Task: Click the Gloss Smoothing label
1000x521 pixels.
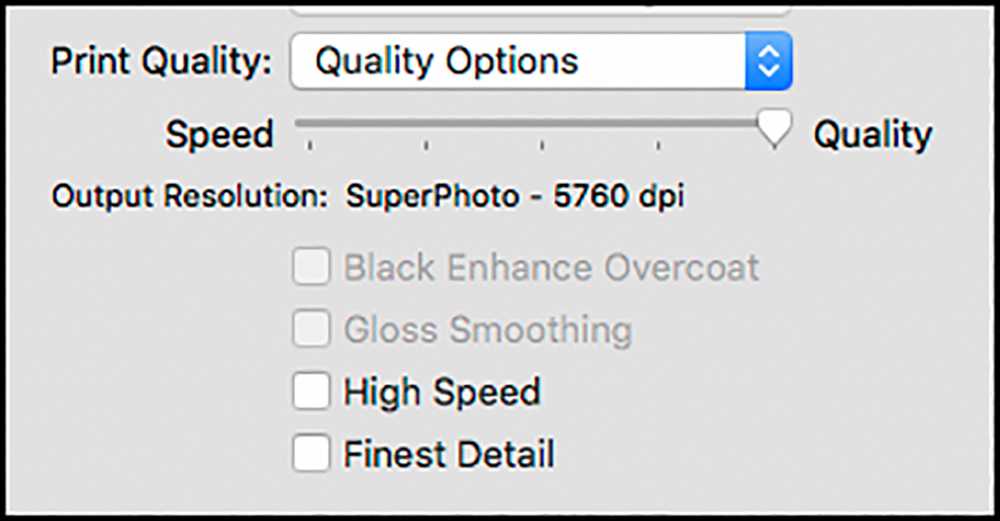Action: point(488,330)
